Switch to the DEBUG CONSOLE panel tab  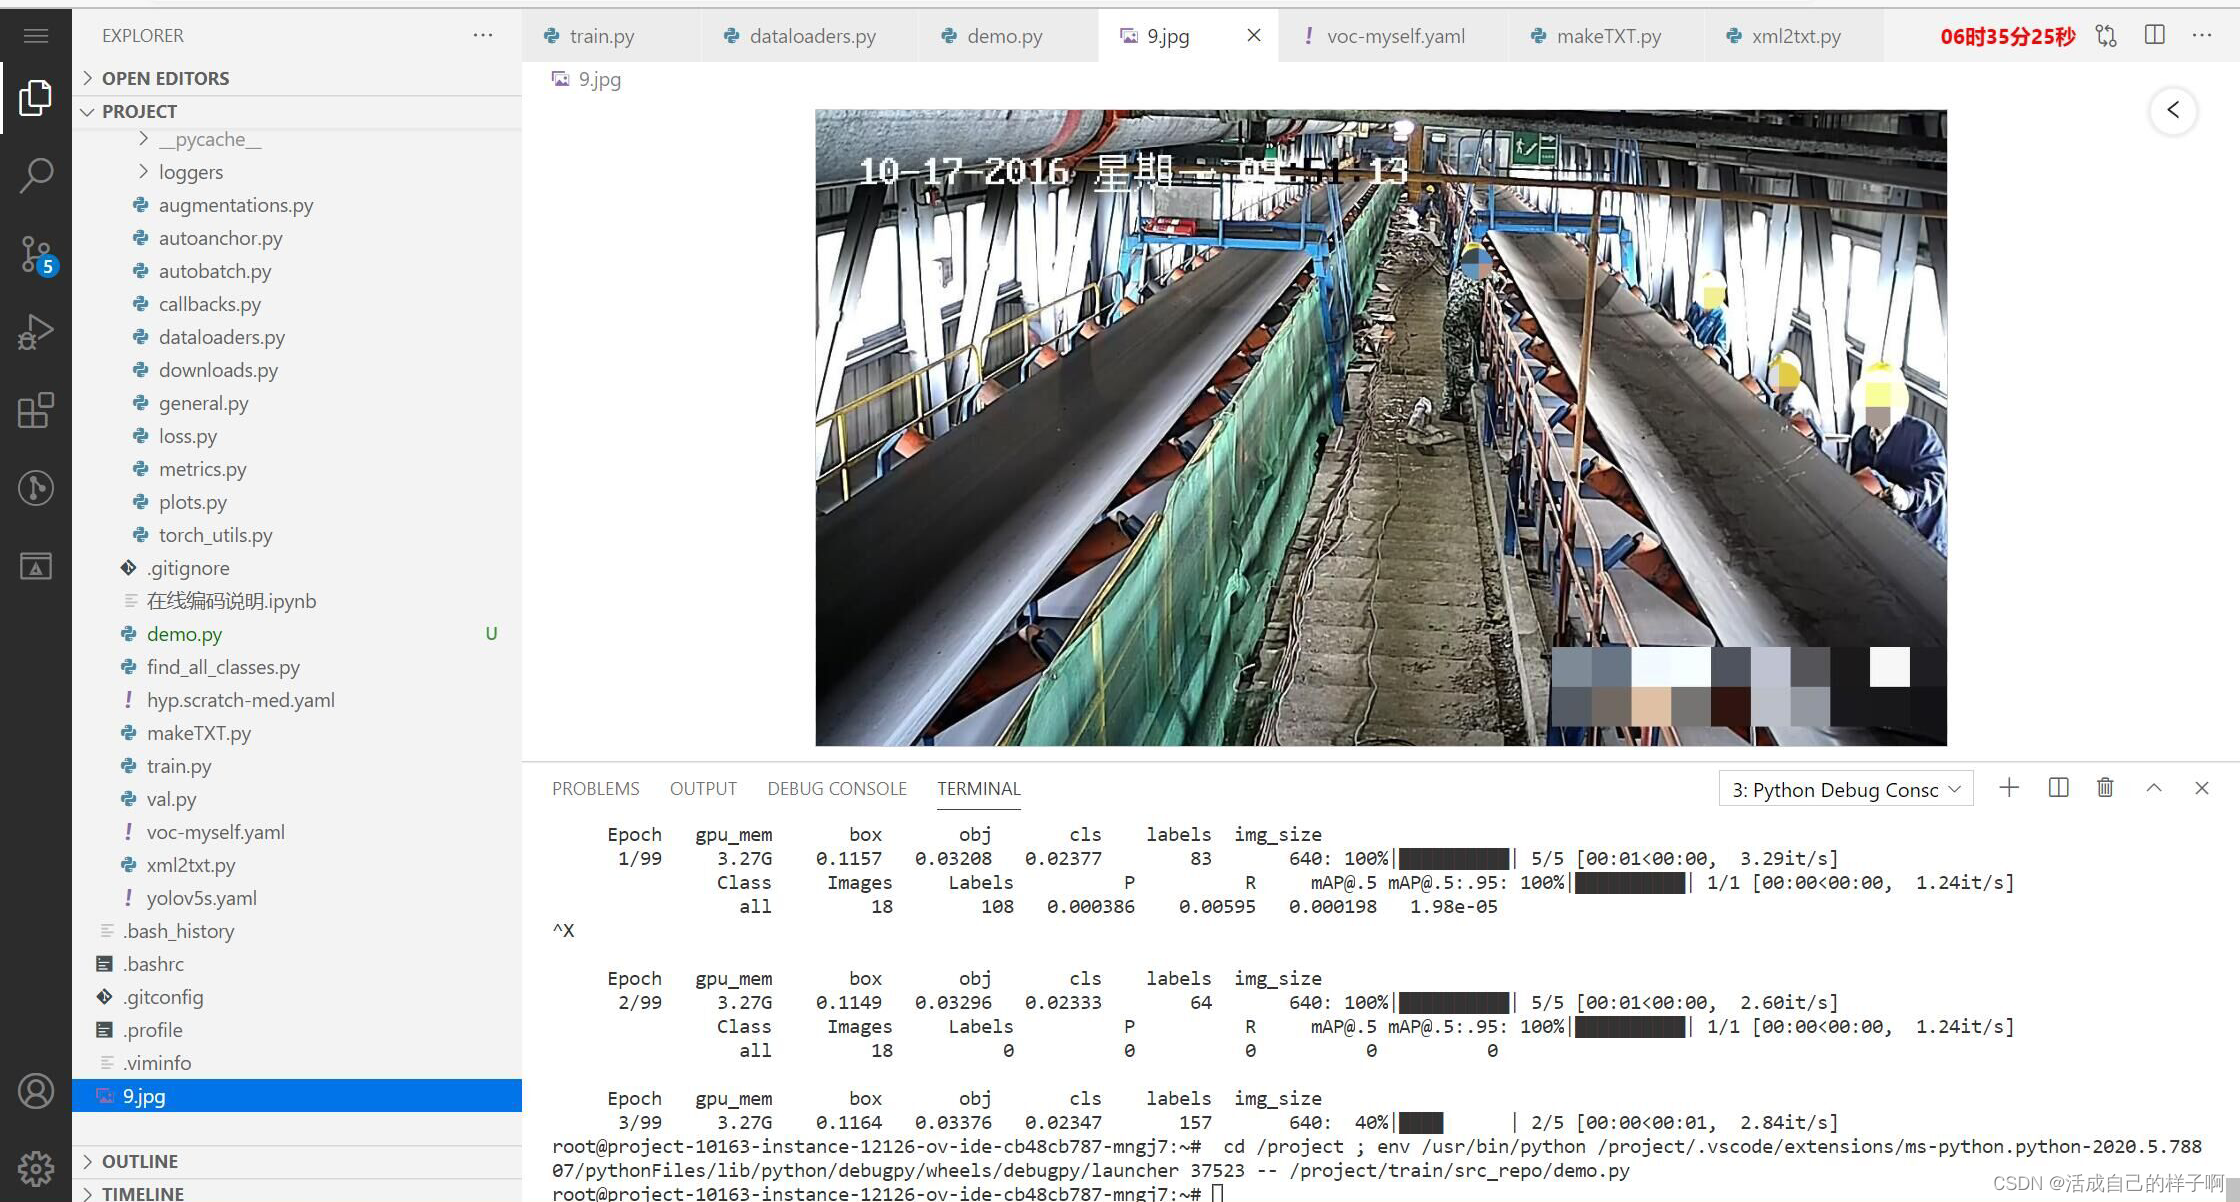pyautogui.click(x=837, y=789)
